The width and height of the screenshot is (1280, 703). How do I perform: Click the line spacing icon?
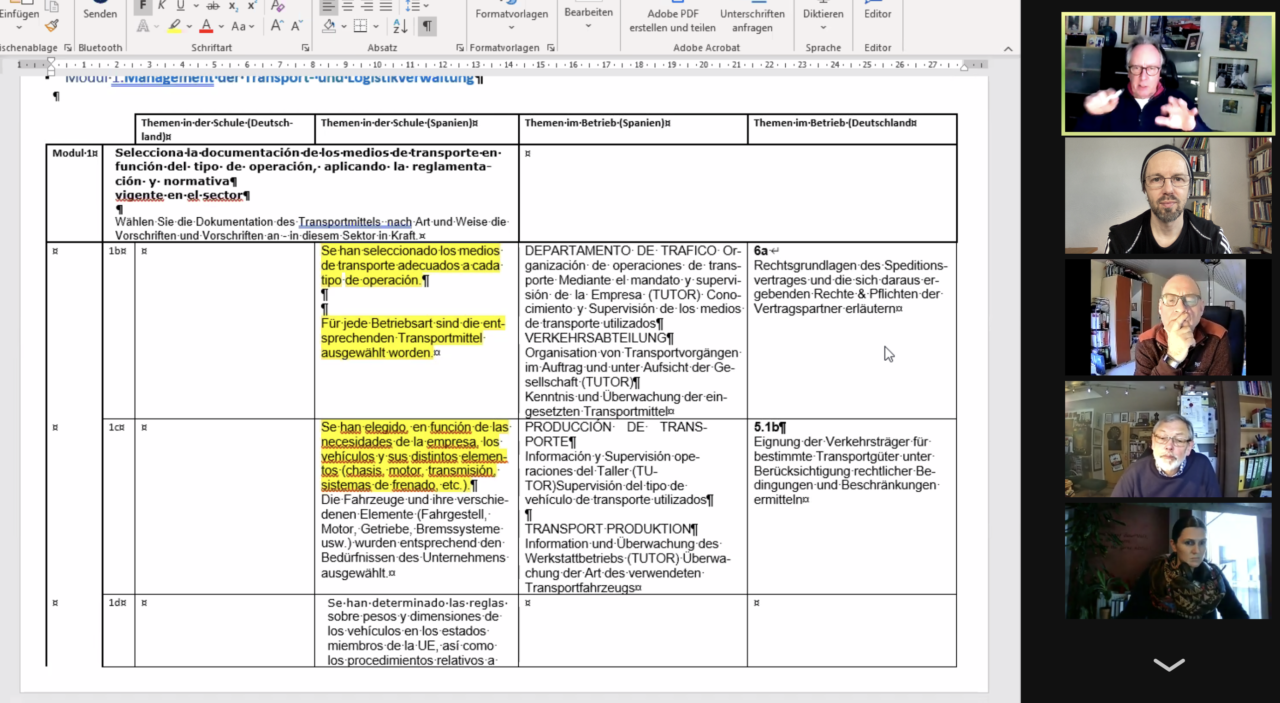(413, 6)
